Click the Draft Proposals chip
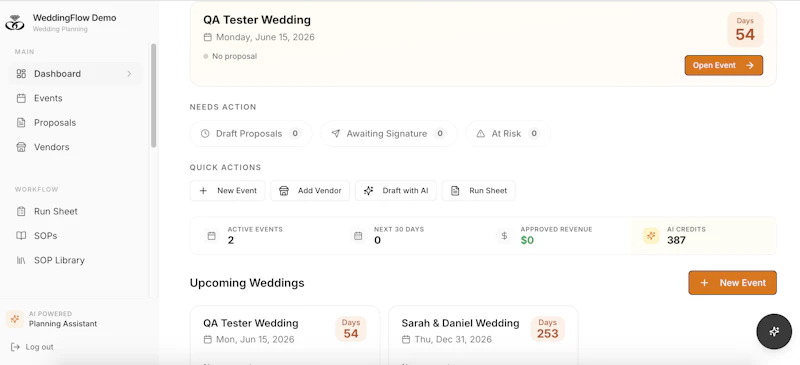Viewport: 800px width, 365px height. pyautogui.click(x=251, y=134)
